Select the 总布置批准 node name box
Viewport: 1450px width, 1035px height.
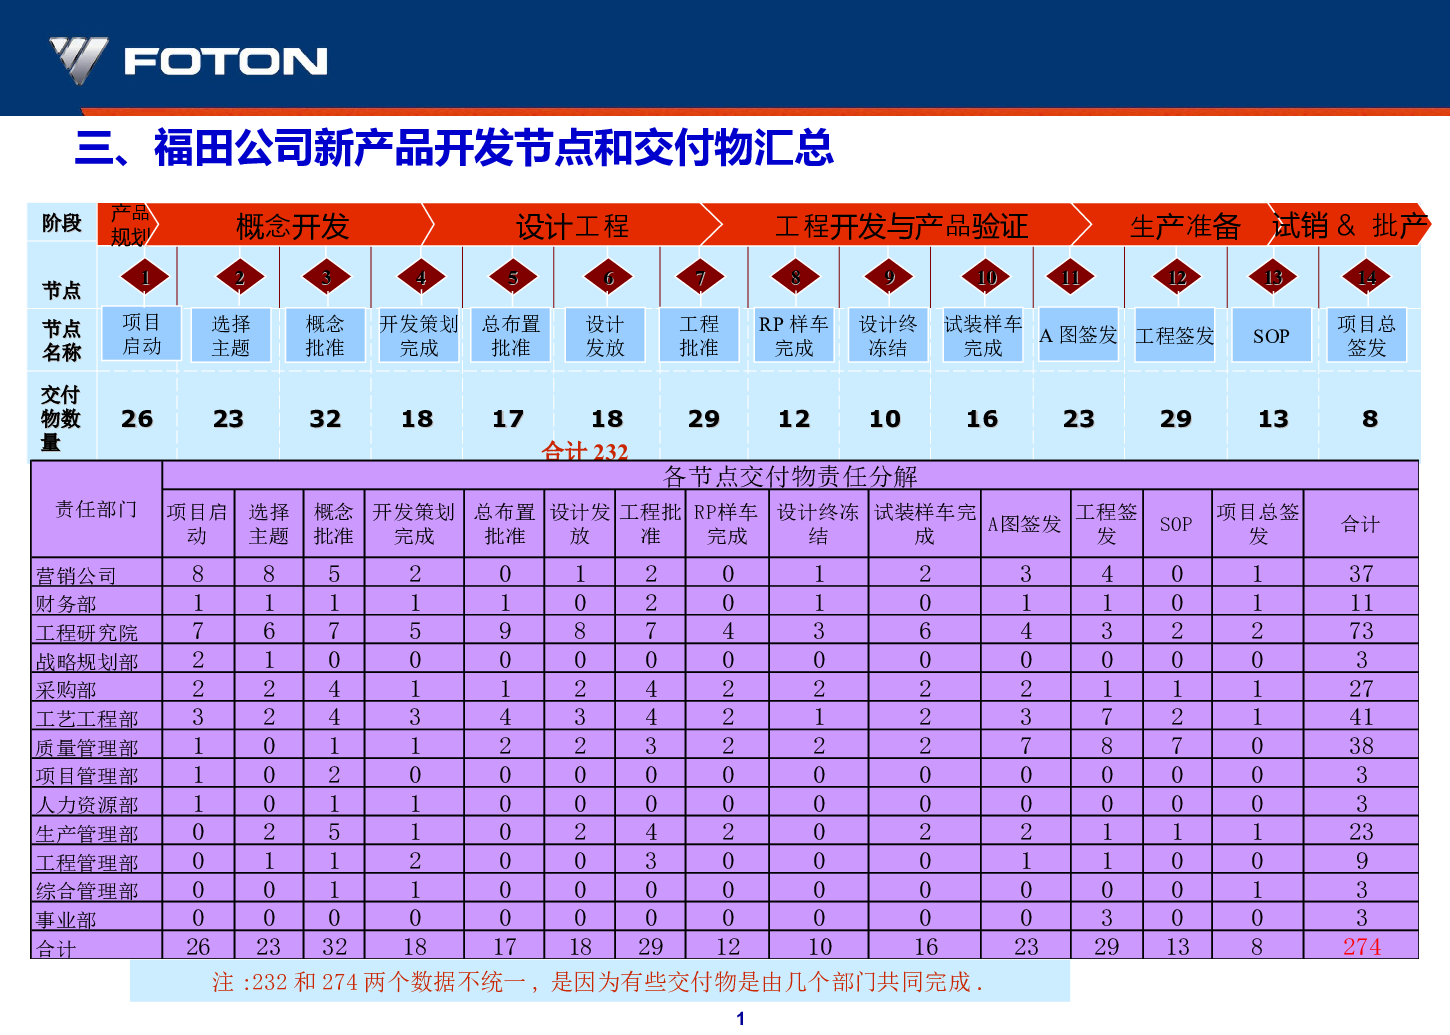pyautogui.click(x=511, y=335)
